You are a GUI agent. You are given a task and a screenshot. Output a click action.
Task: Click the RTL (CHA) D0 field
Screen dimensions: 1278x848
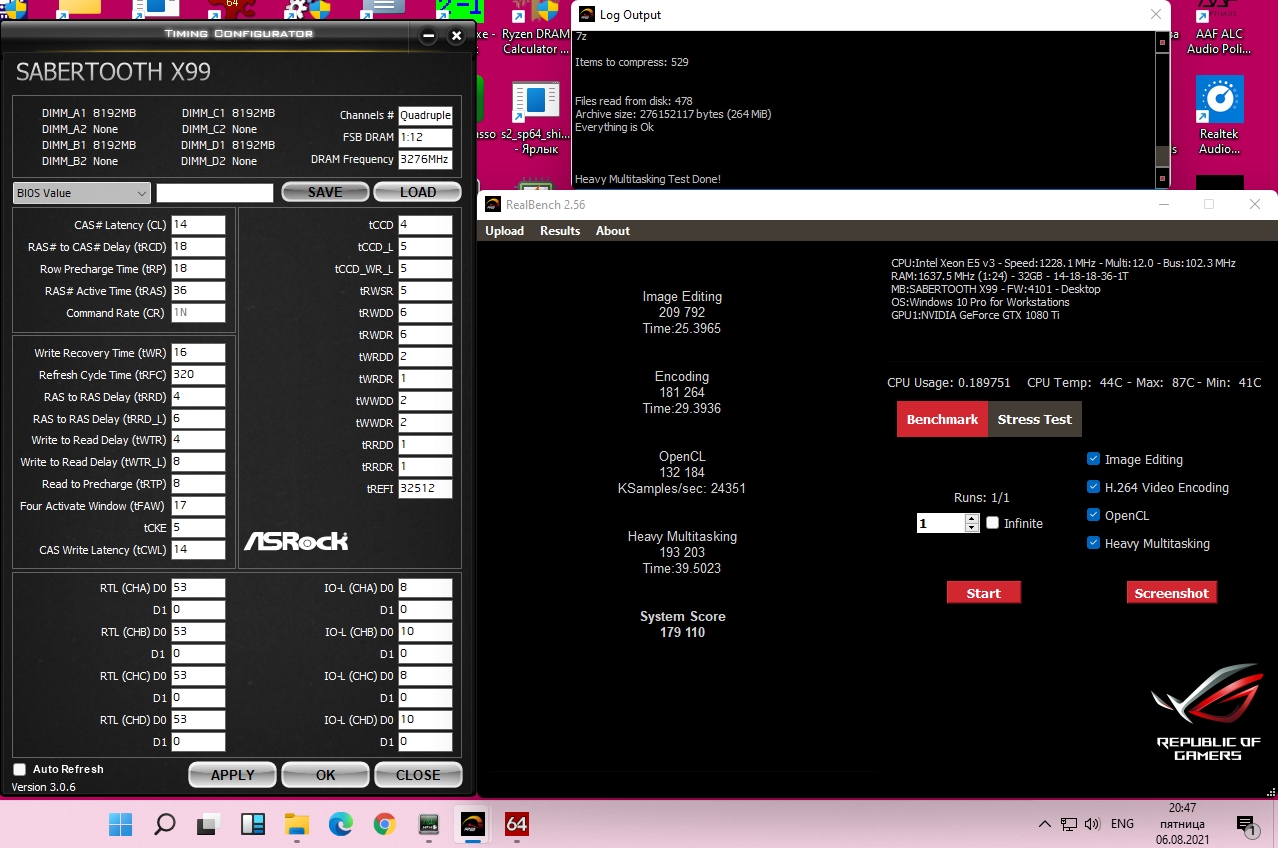pos(198,588)
